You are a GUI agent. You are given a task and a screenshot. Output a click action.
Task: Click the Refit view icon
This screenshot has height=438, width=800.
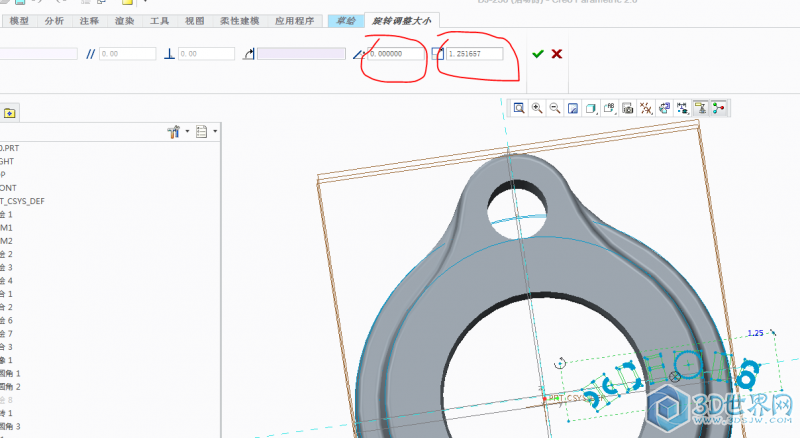click(x=519, y=108)
